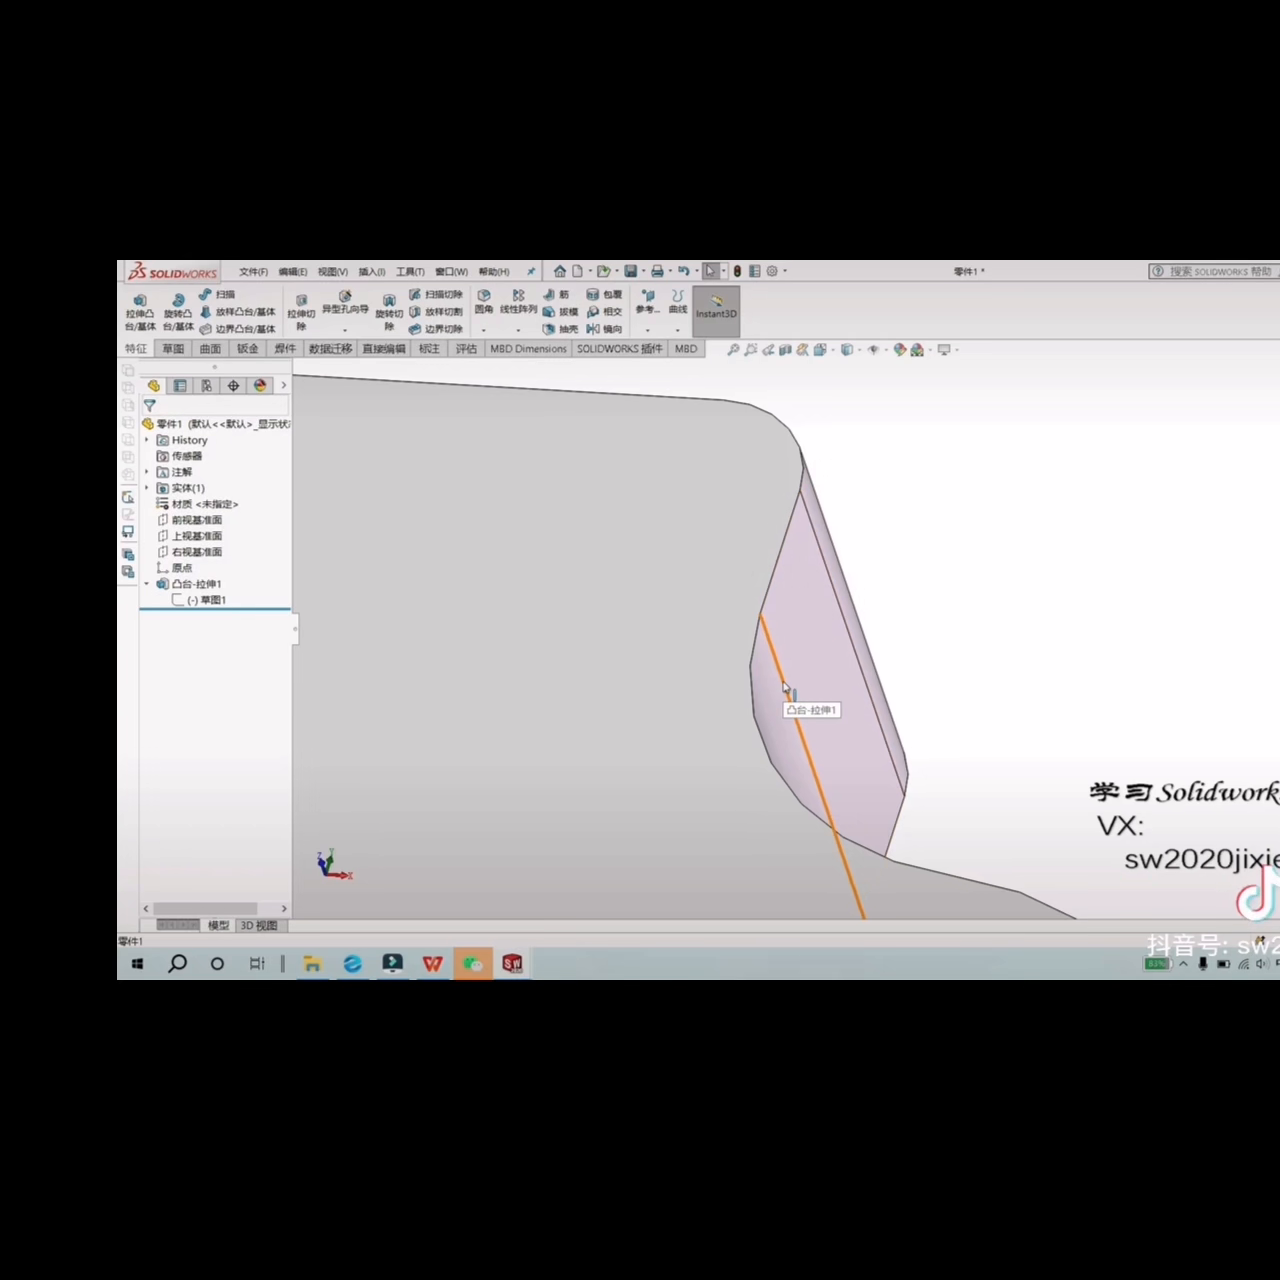
Task: Open the 编辑(E) menu
Action: click(293, 272)
